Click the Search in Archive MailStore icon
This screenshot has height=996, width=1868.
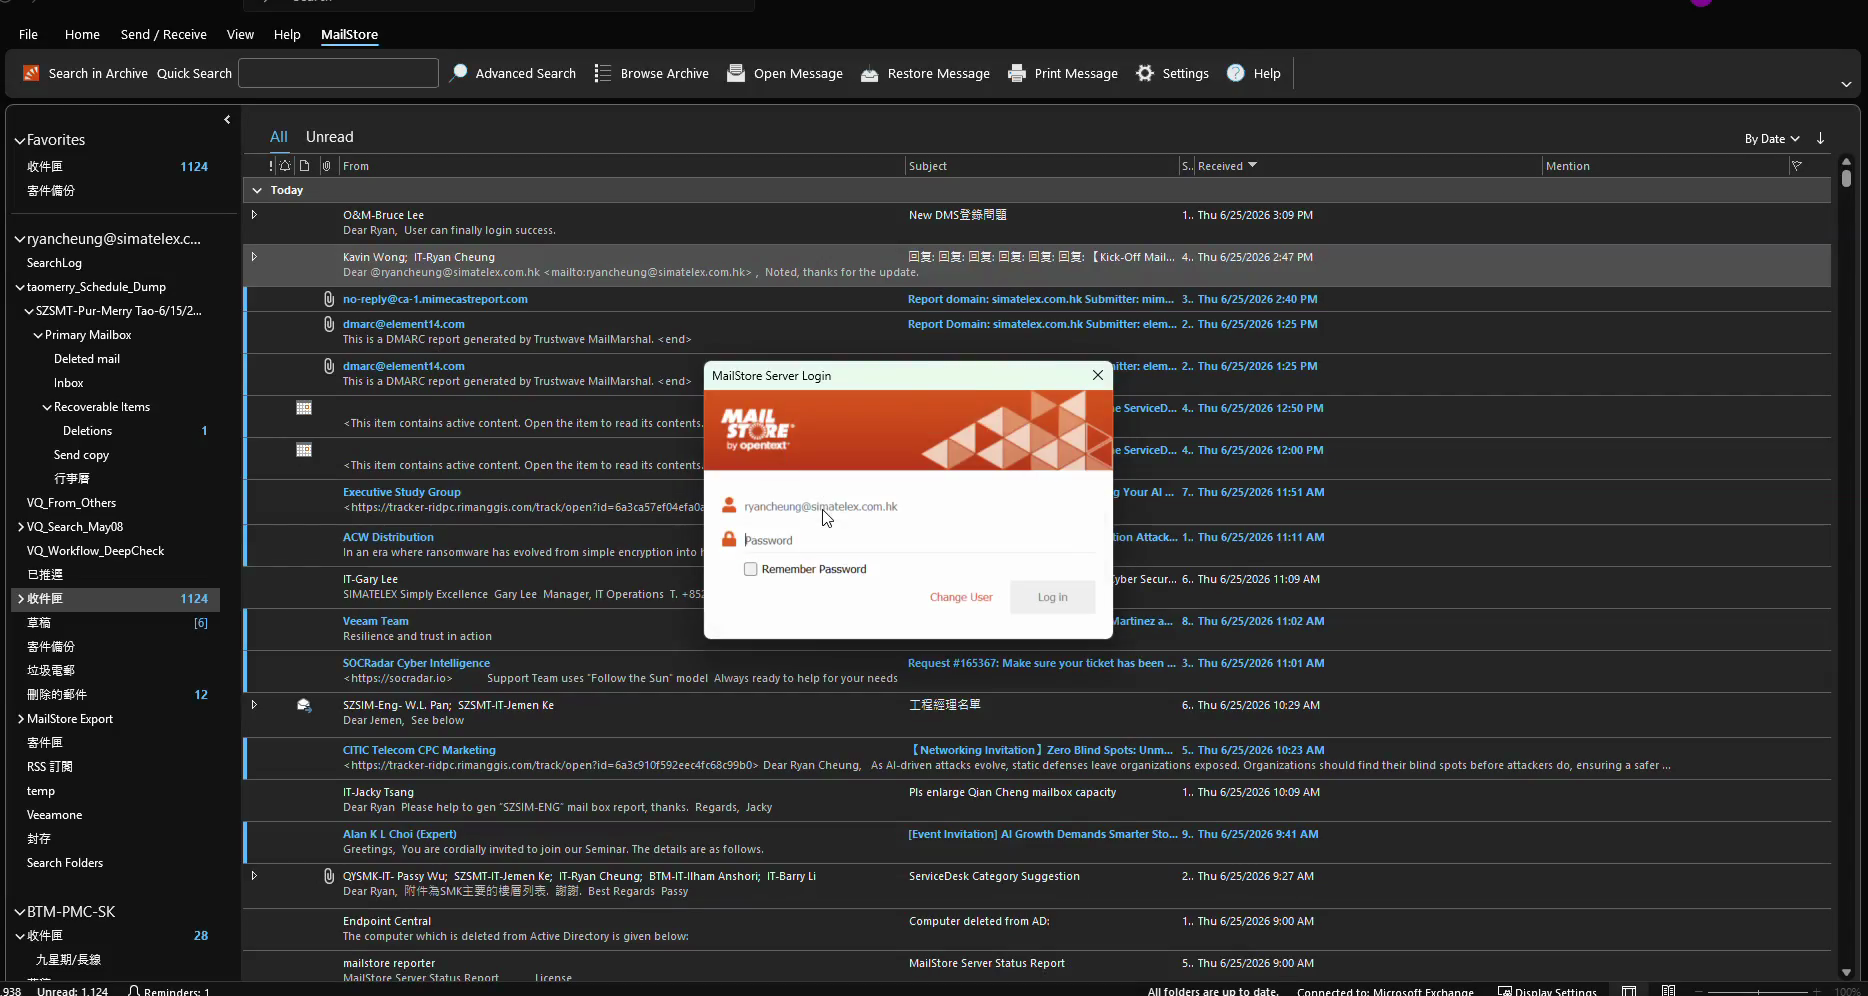[x=31, y=73]
